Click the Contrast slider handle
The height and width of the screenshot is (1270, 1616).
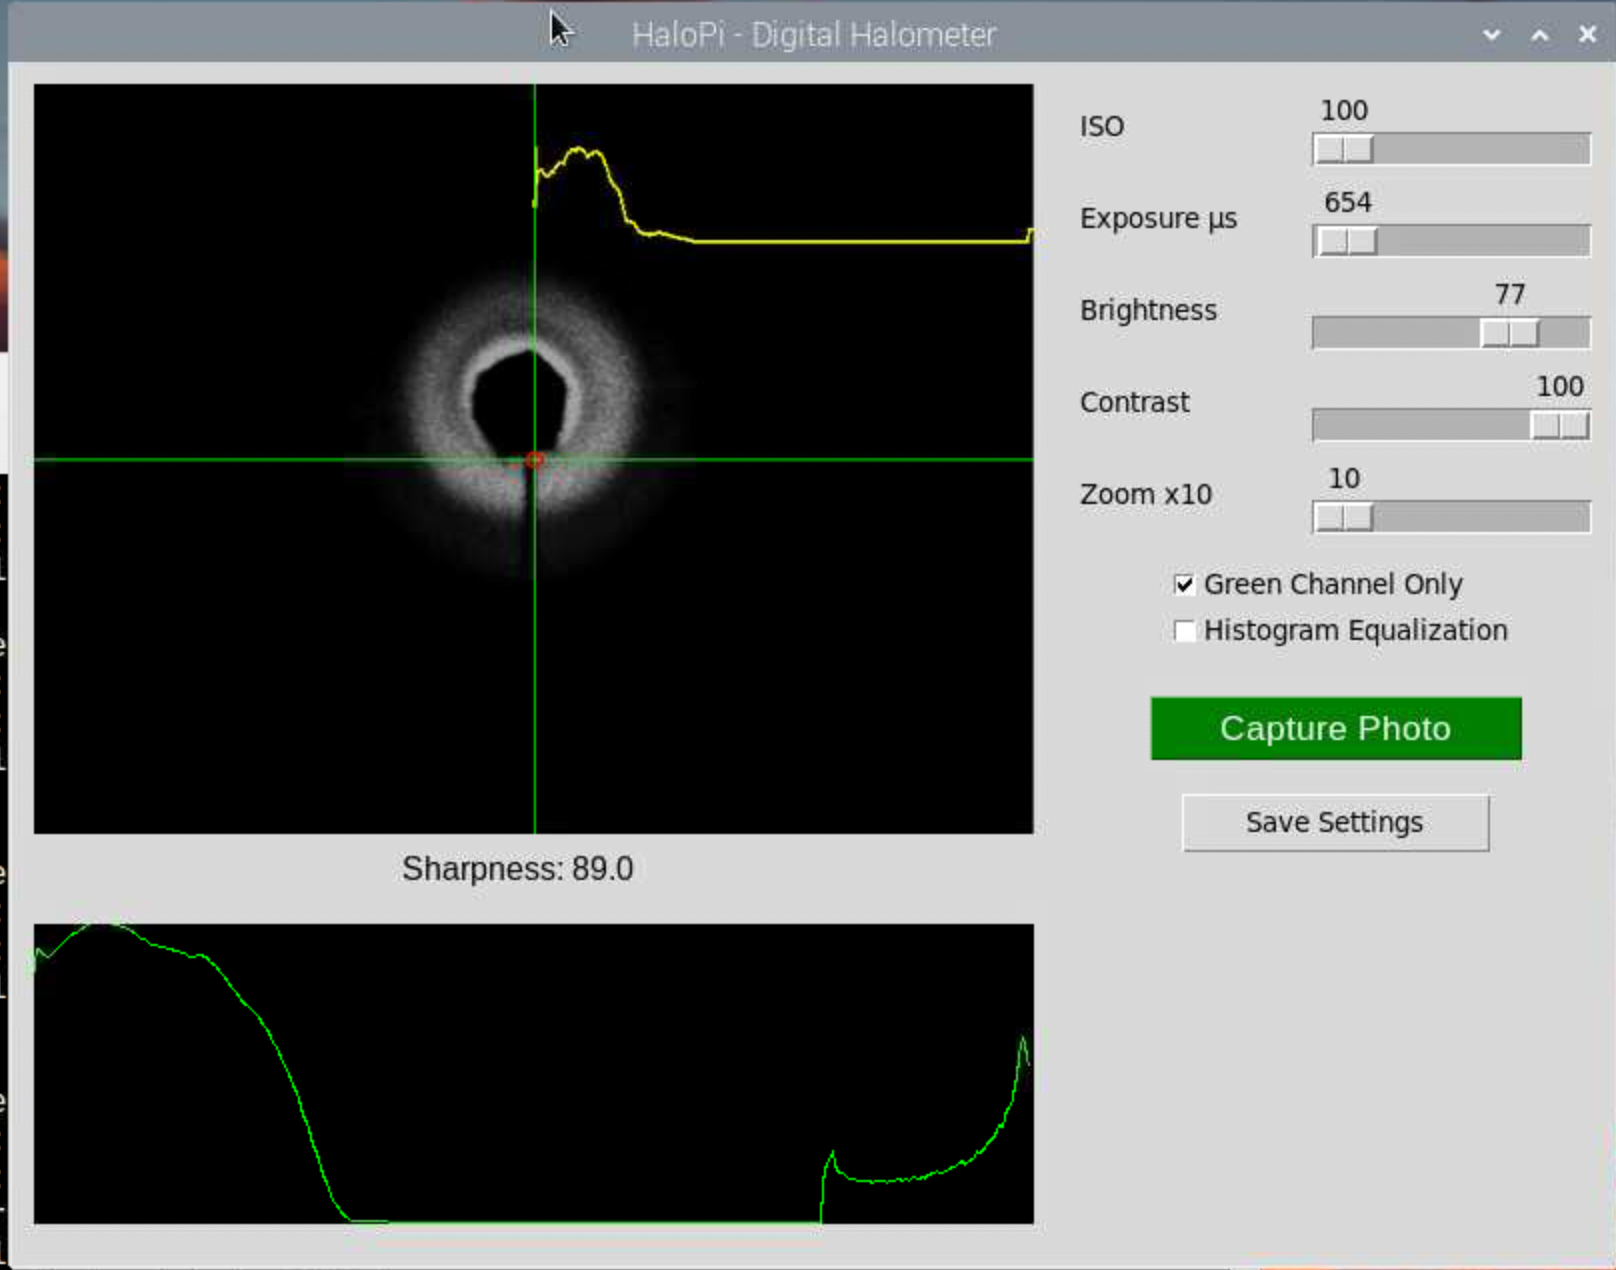(x=1559, y=425)
